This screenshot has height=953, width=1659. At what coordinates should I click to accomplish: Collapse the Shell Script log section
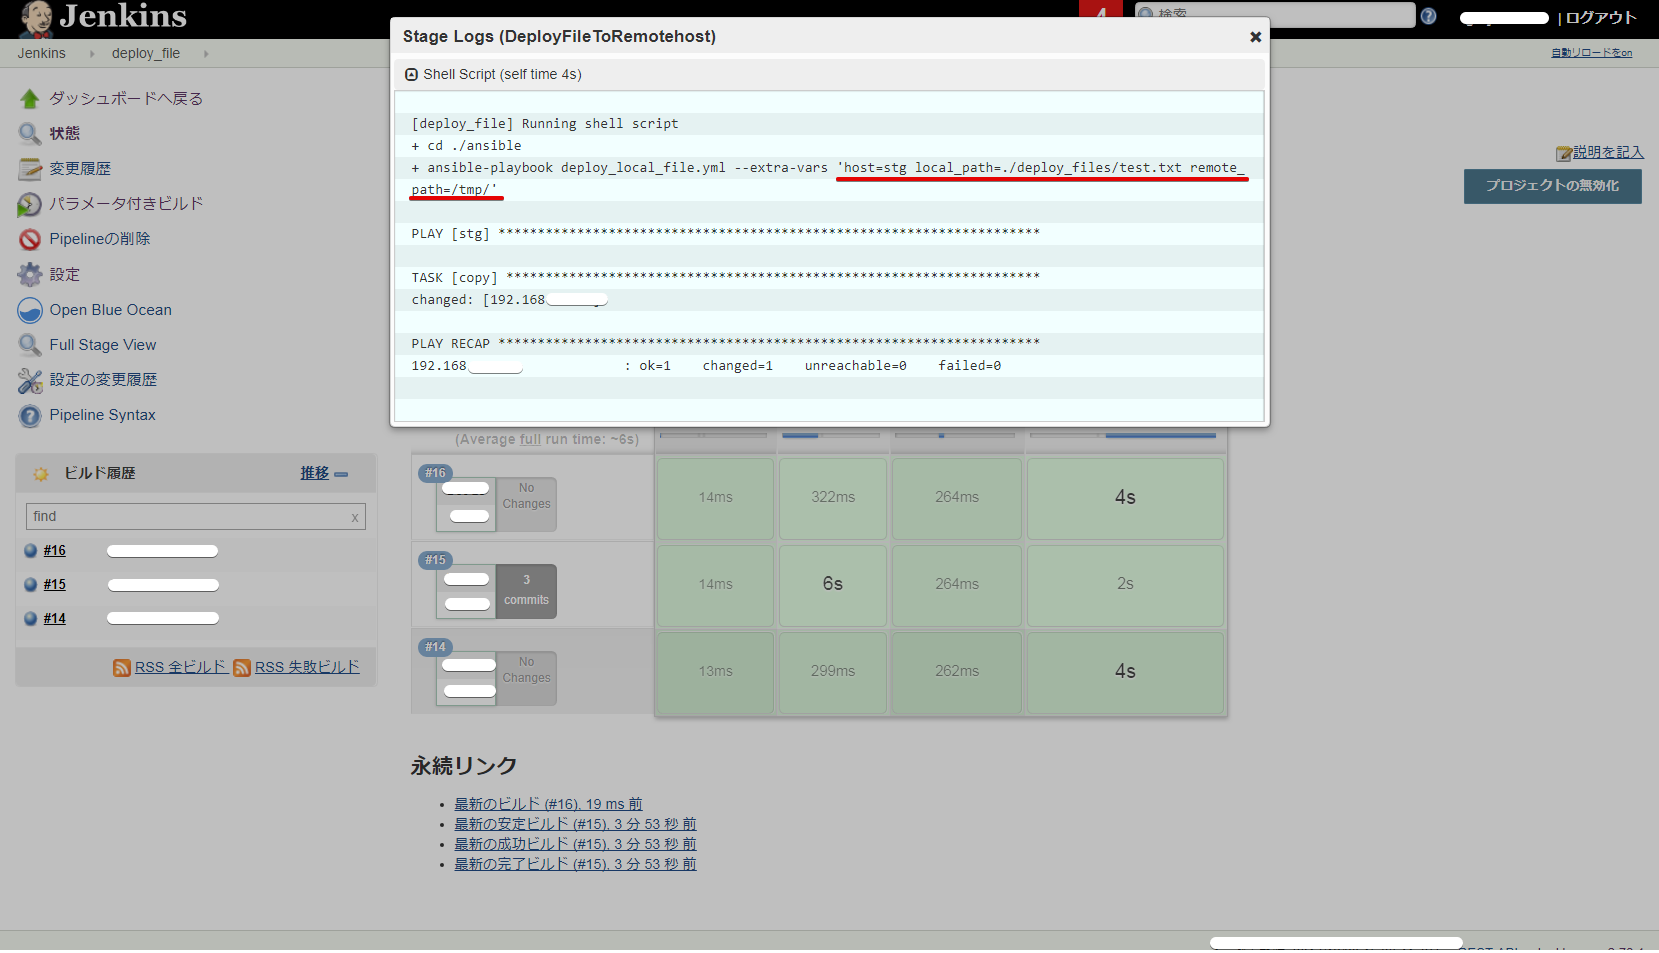pos(412,73)
